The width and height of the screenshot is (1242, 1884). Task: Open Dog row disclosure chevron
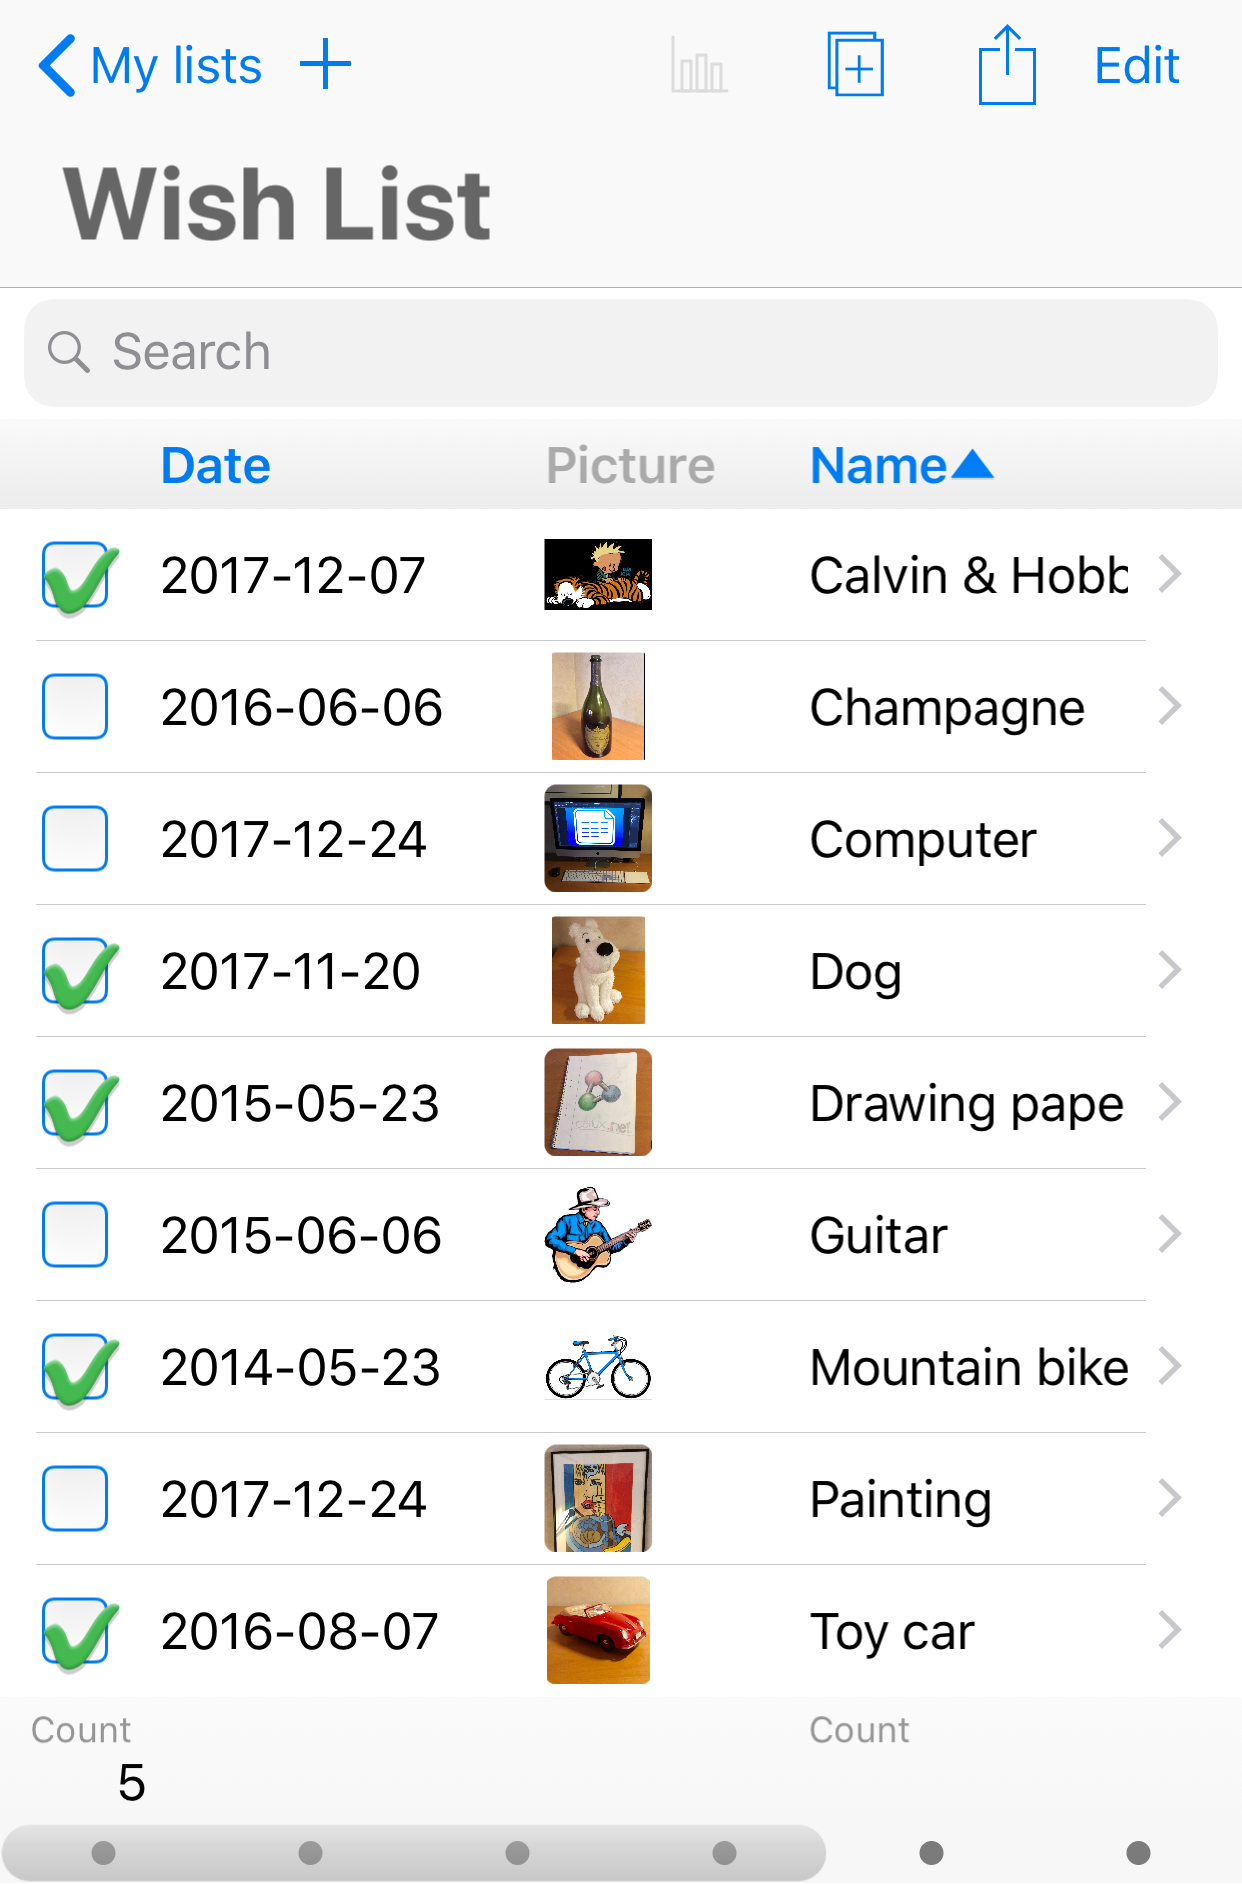1169,970
